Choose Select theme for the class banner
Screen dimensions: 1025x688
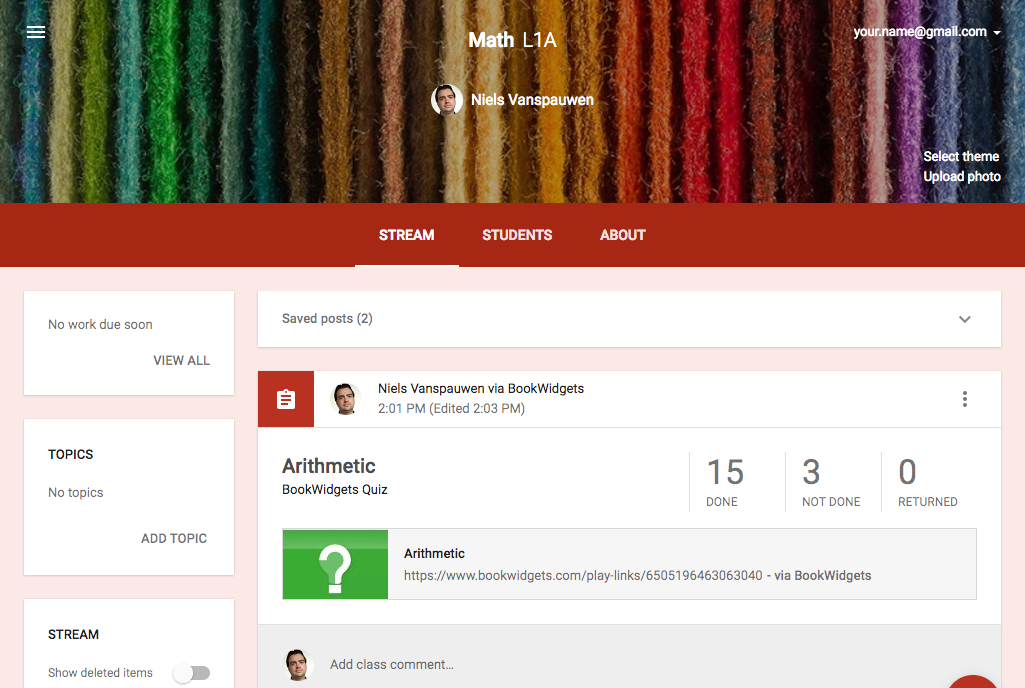tap(960, 156)
